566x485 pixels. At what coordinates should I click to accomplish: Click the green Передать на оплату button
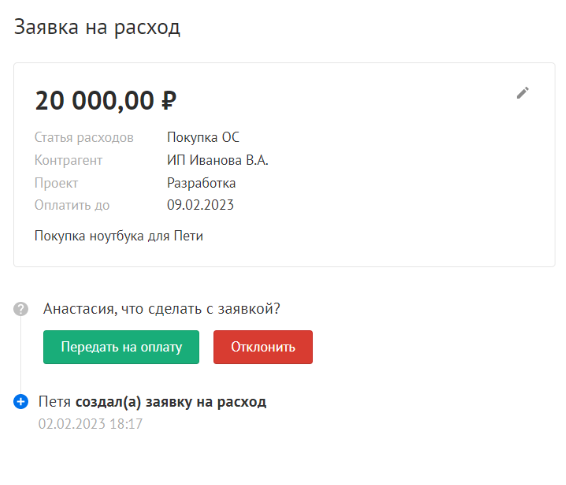click(121, 347)
